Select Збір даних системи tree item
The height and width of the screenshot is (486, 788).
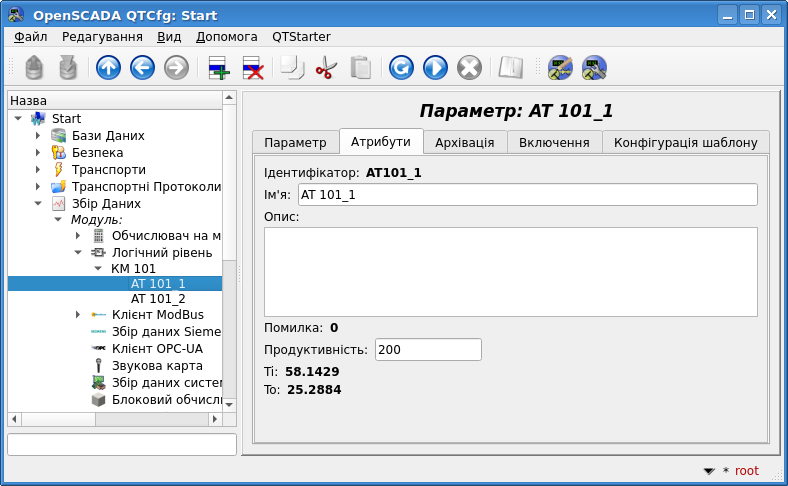(x=166, y=383)
